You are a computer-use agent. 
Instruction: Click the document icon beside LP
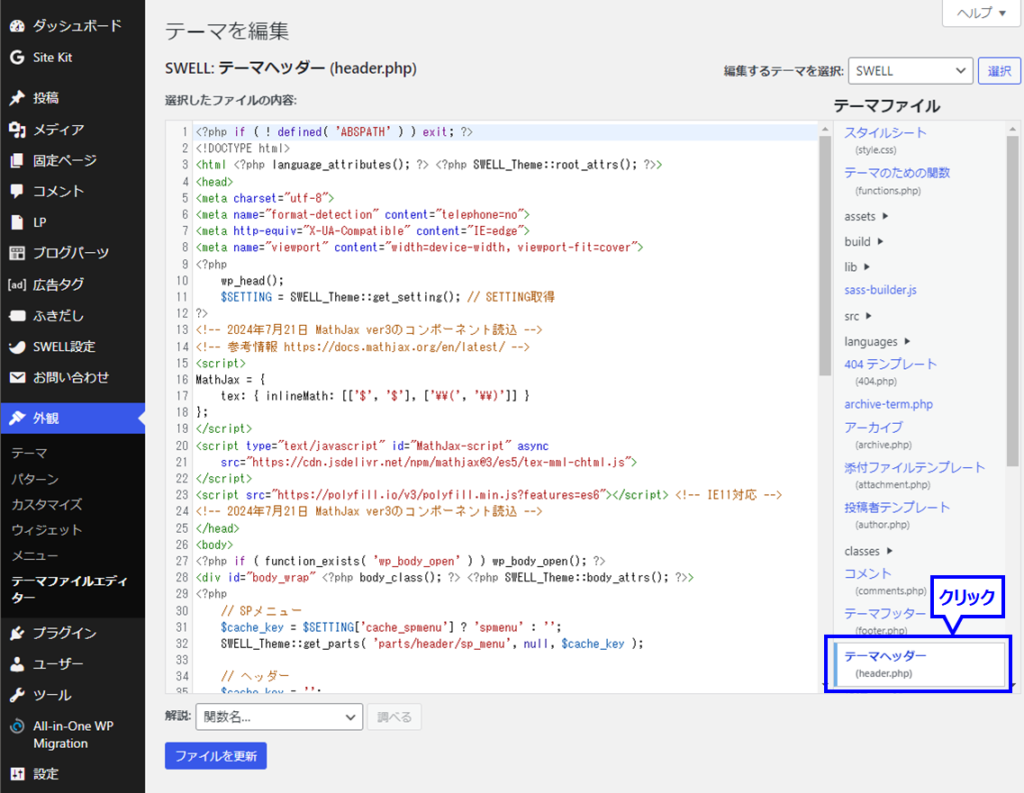pyautogui.click(x=18, y=222)
